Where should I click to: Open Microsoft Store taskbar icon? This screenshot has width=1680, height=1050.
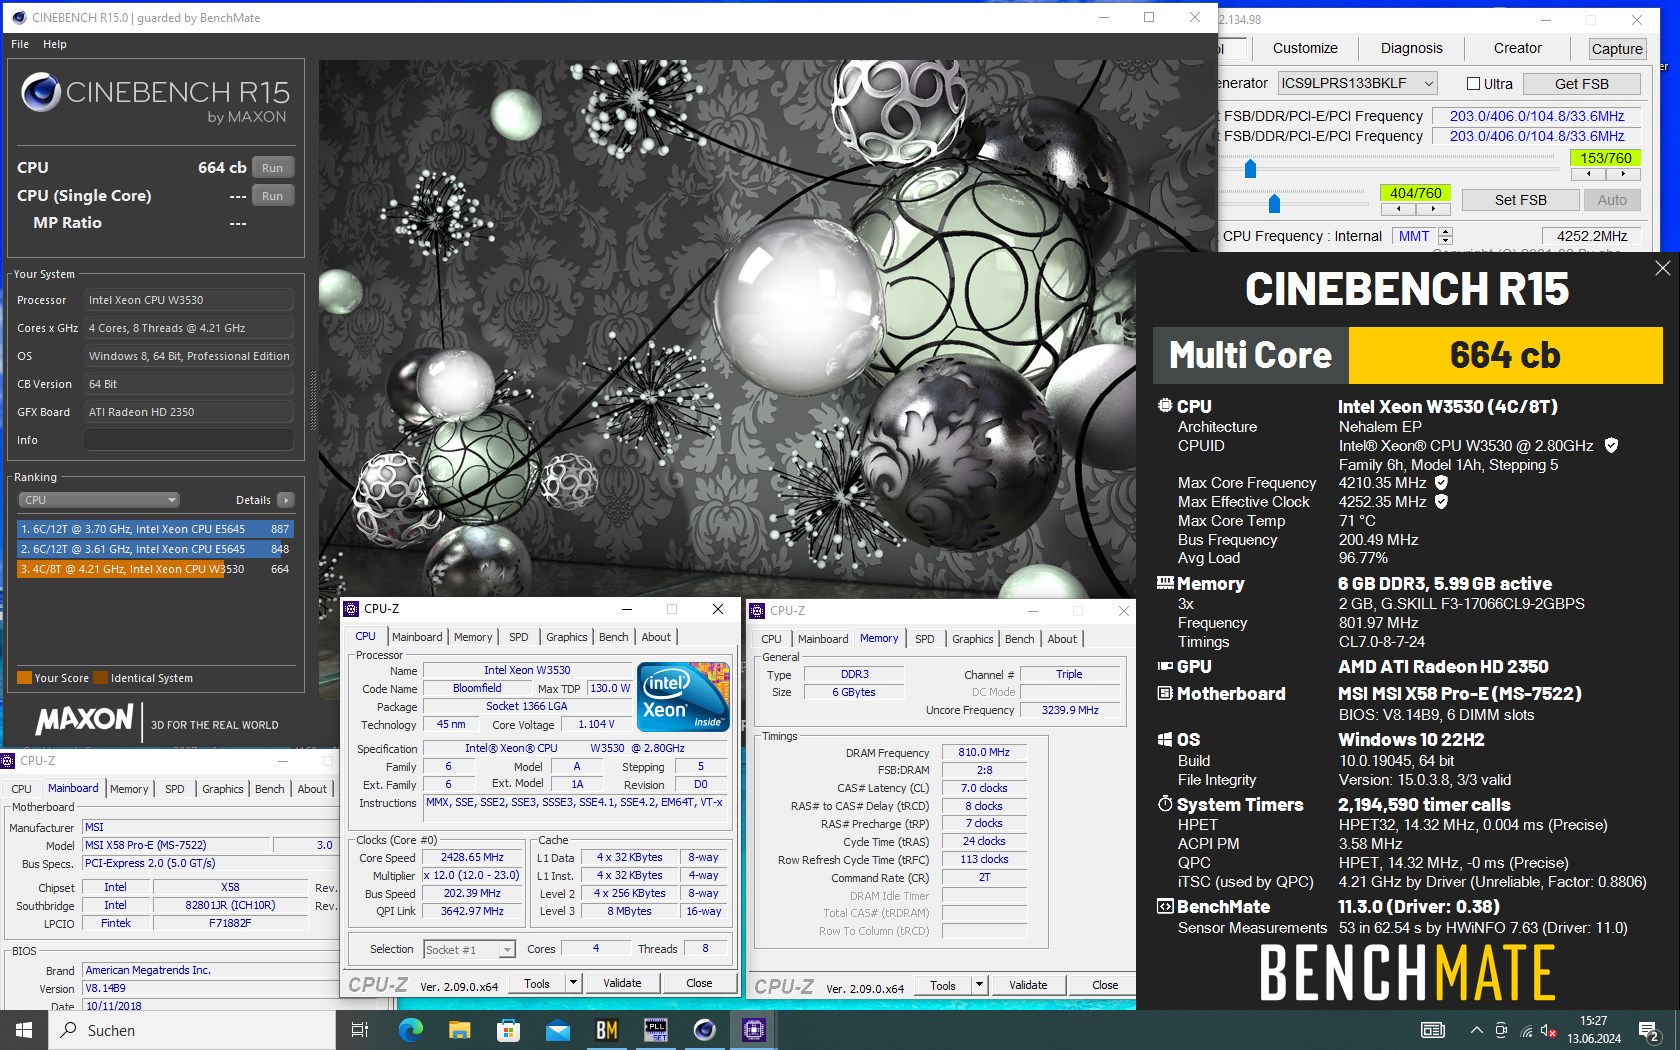[x=508, y=1030]
